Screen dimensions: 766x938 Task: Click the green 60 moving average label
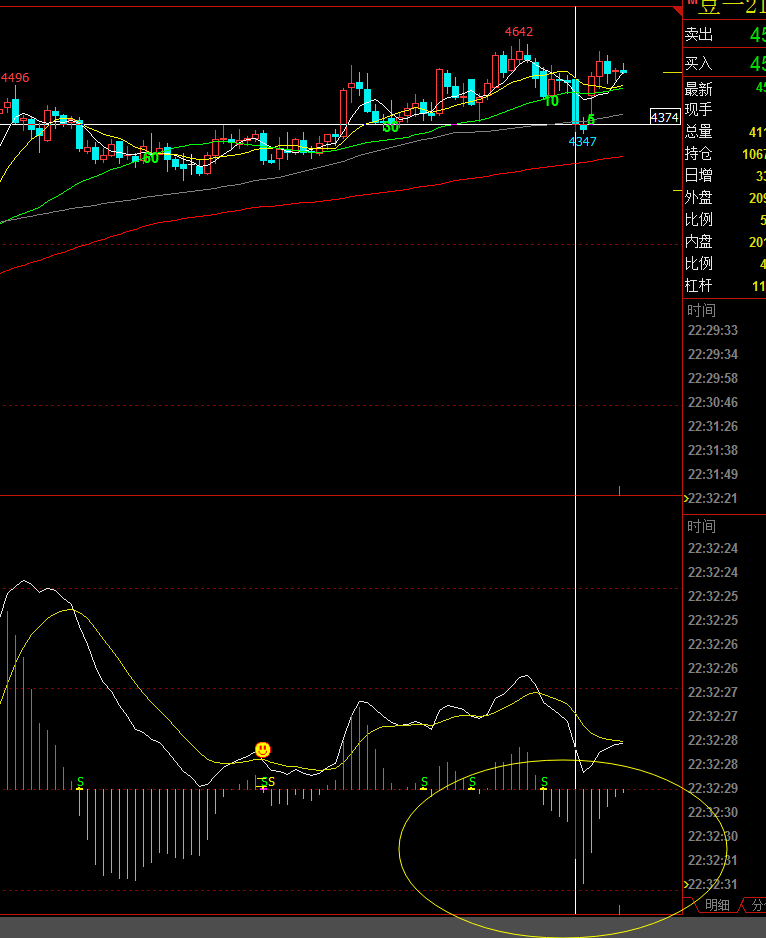coord(150,158)
